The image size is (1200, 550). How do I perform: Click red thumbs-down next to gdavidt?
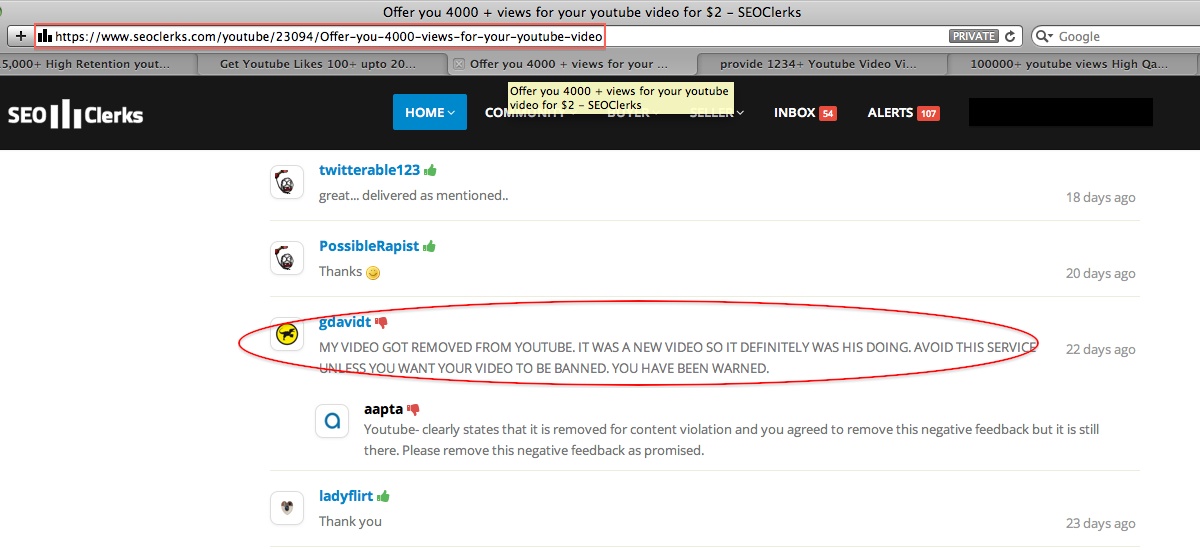tap(381, 323)
